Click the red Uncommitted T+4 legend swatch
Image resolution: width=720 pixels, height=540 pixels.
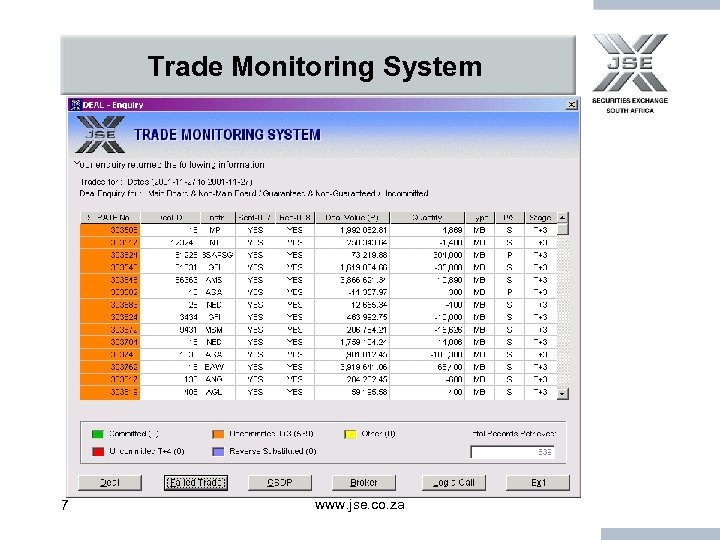point(98,451)
